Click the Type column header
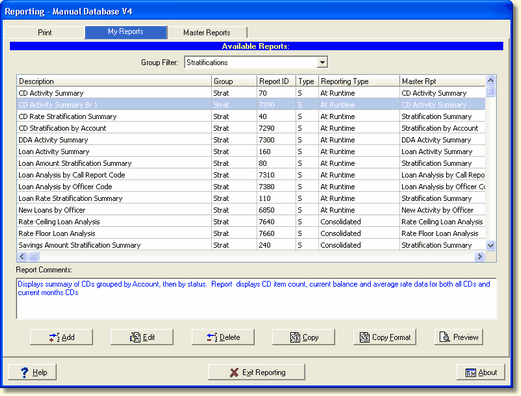Image resolution: width=521 pixels, height=396 pixels. coord(307,81)
